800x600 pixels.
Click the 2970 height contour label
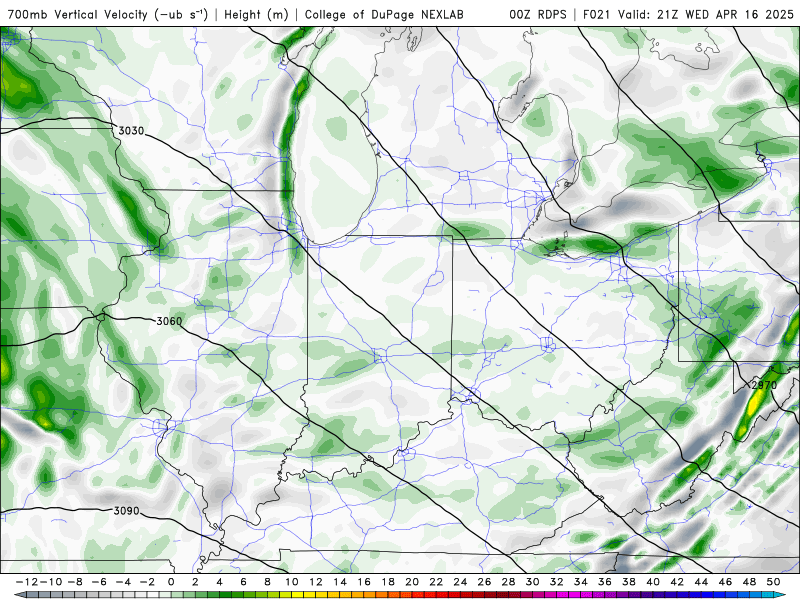coord(764,385)
